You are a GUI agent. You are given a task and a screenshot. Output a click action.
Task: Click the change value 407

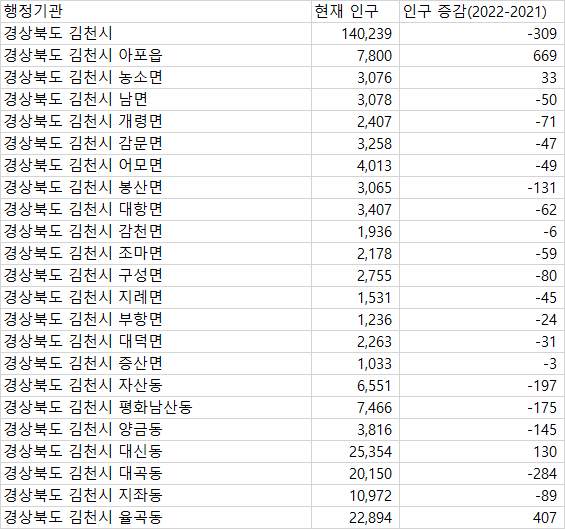click(x=545, y=518)
